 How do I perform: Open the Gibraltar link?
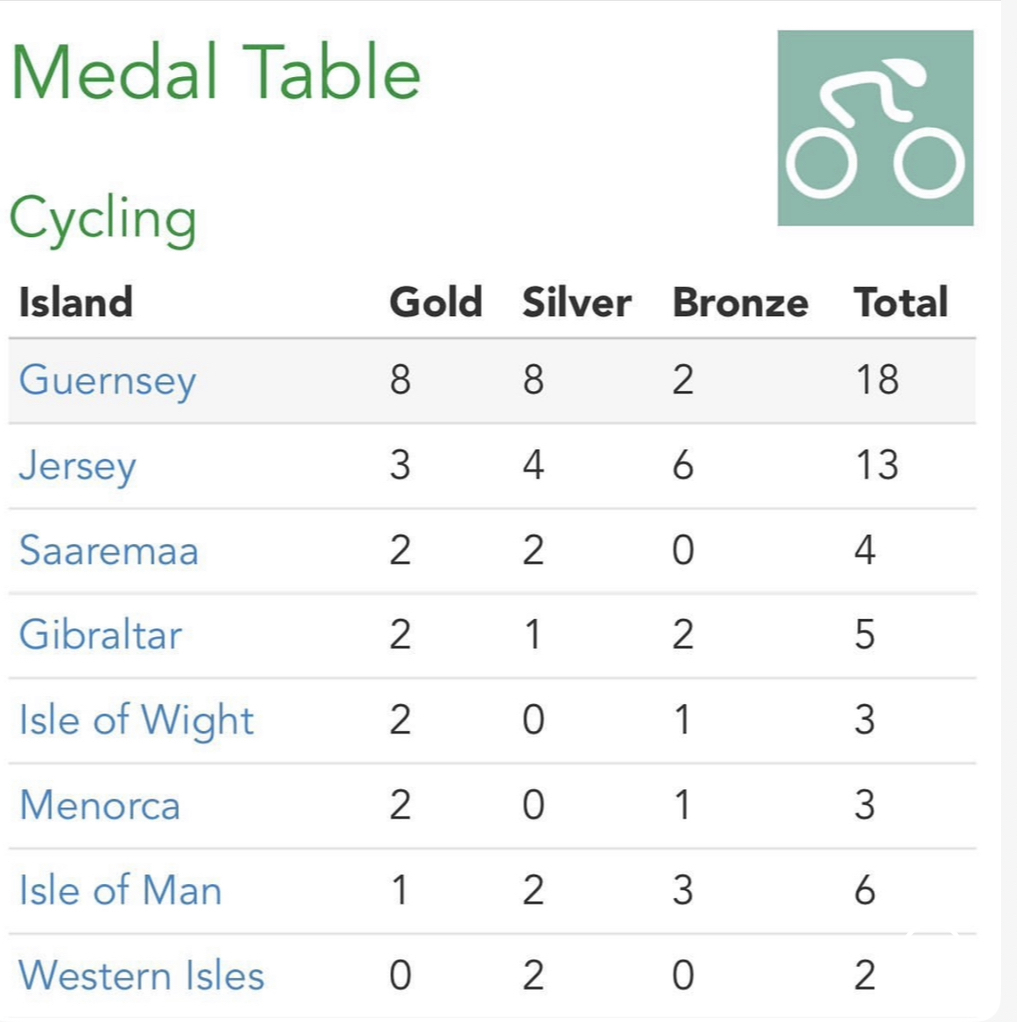click(x=100, y=635)
